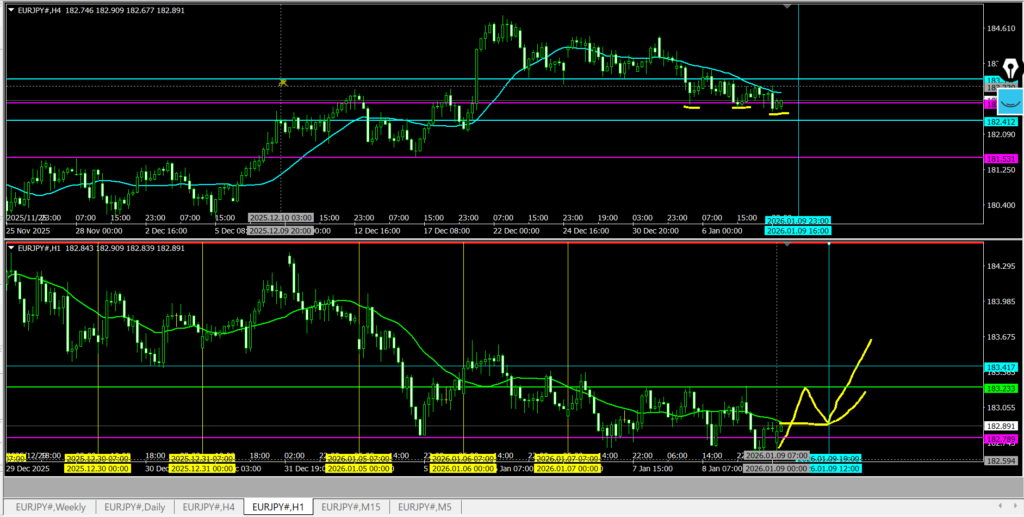Select the magenta 181.531 price label
Screen dimensions: 1024x517
tap(1001, 159)
